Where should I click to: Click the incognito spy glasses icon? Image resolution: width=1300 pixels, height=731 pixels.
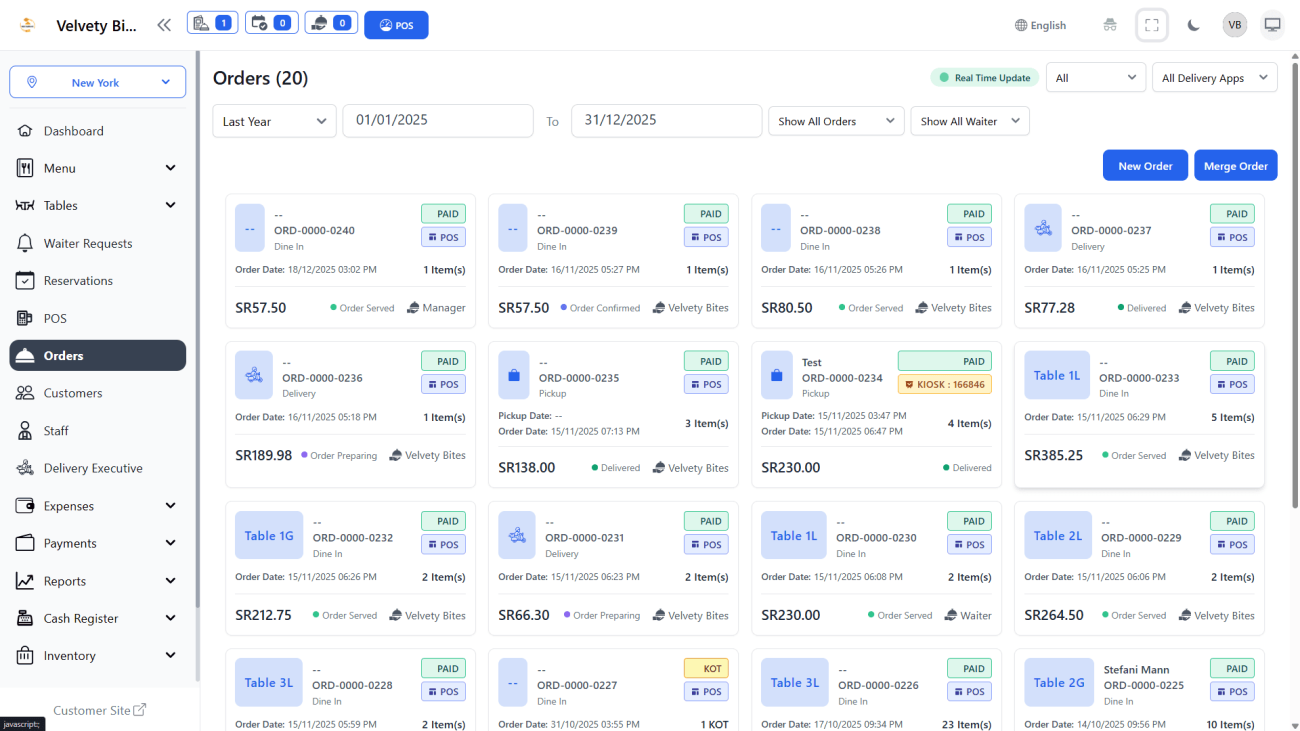(x=1110, y=25)
